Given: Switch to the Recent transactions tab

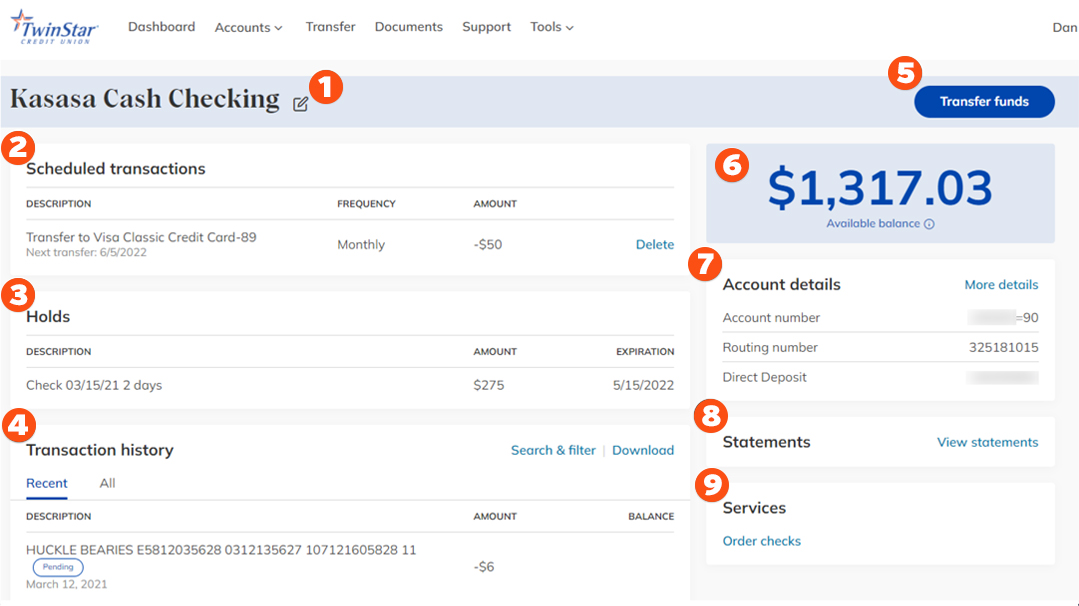Looking at the screenshot, I should (47, 483).
